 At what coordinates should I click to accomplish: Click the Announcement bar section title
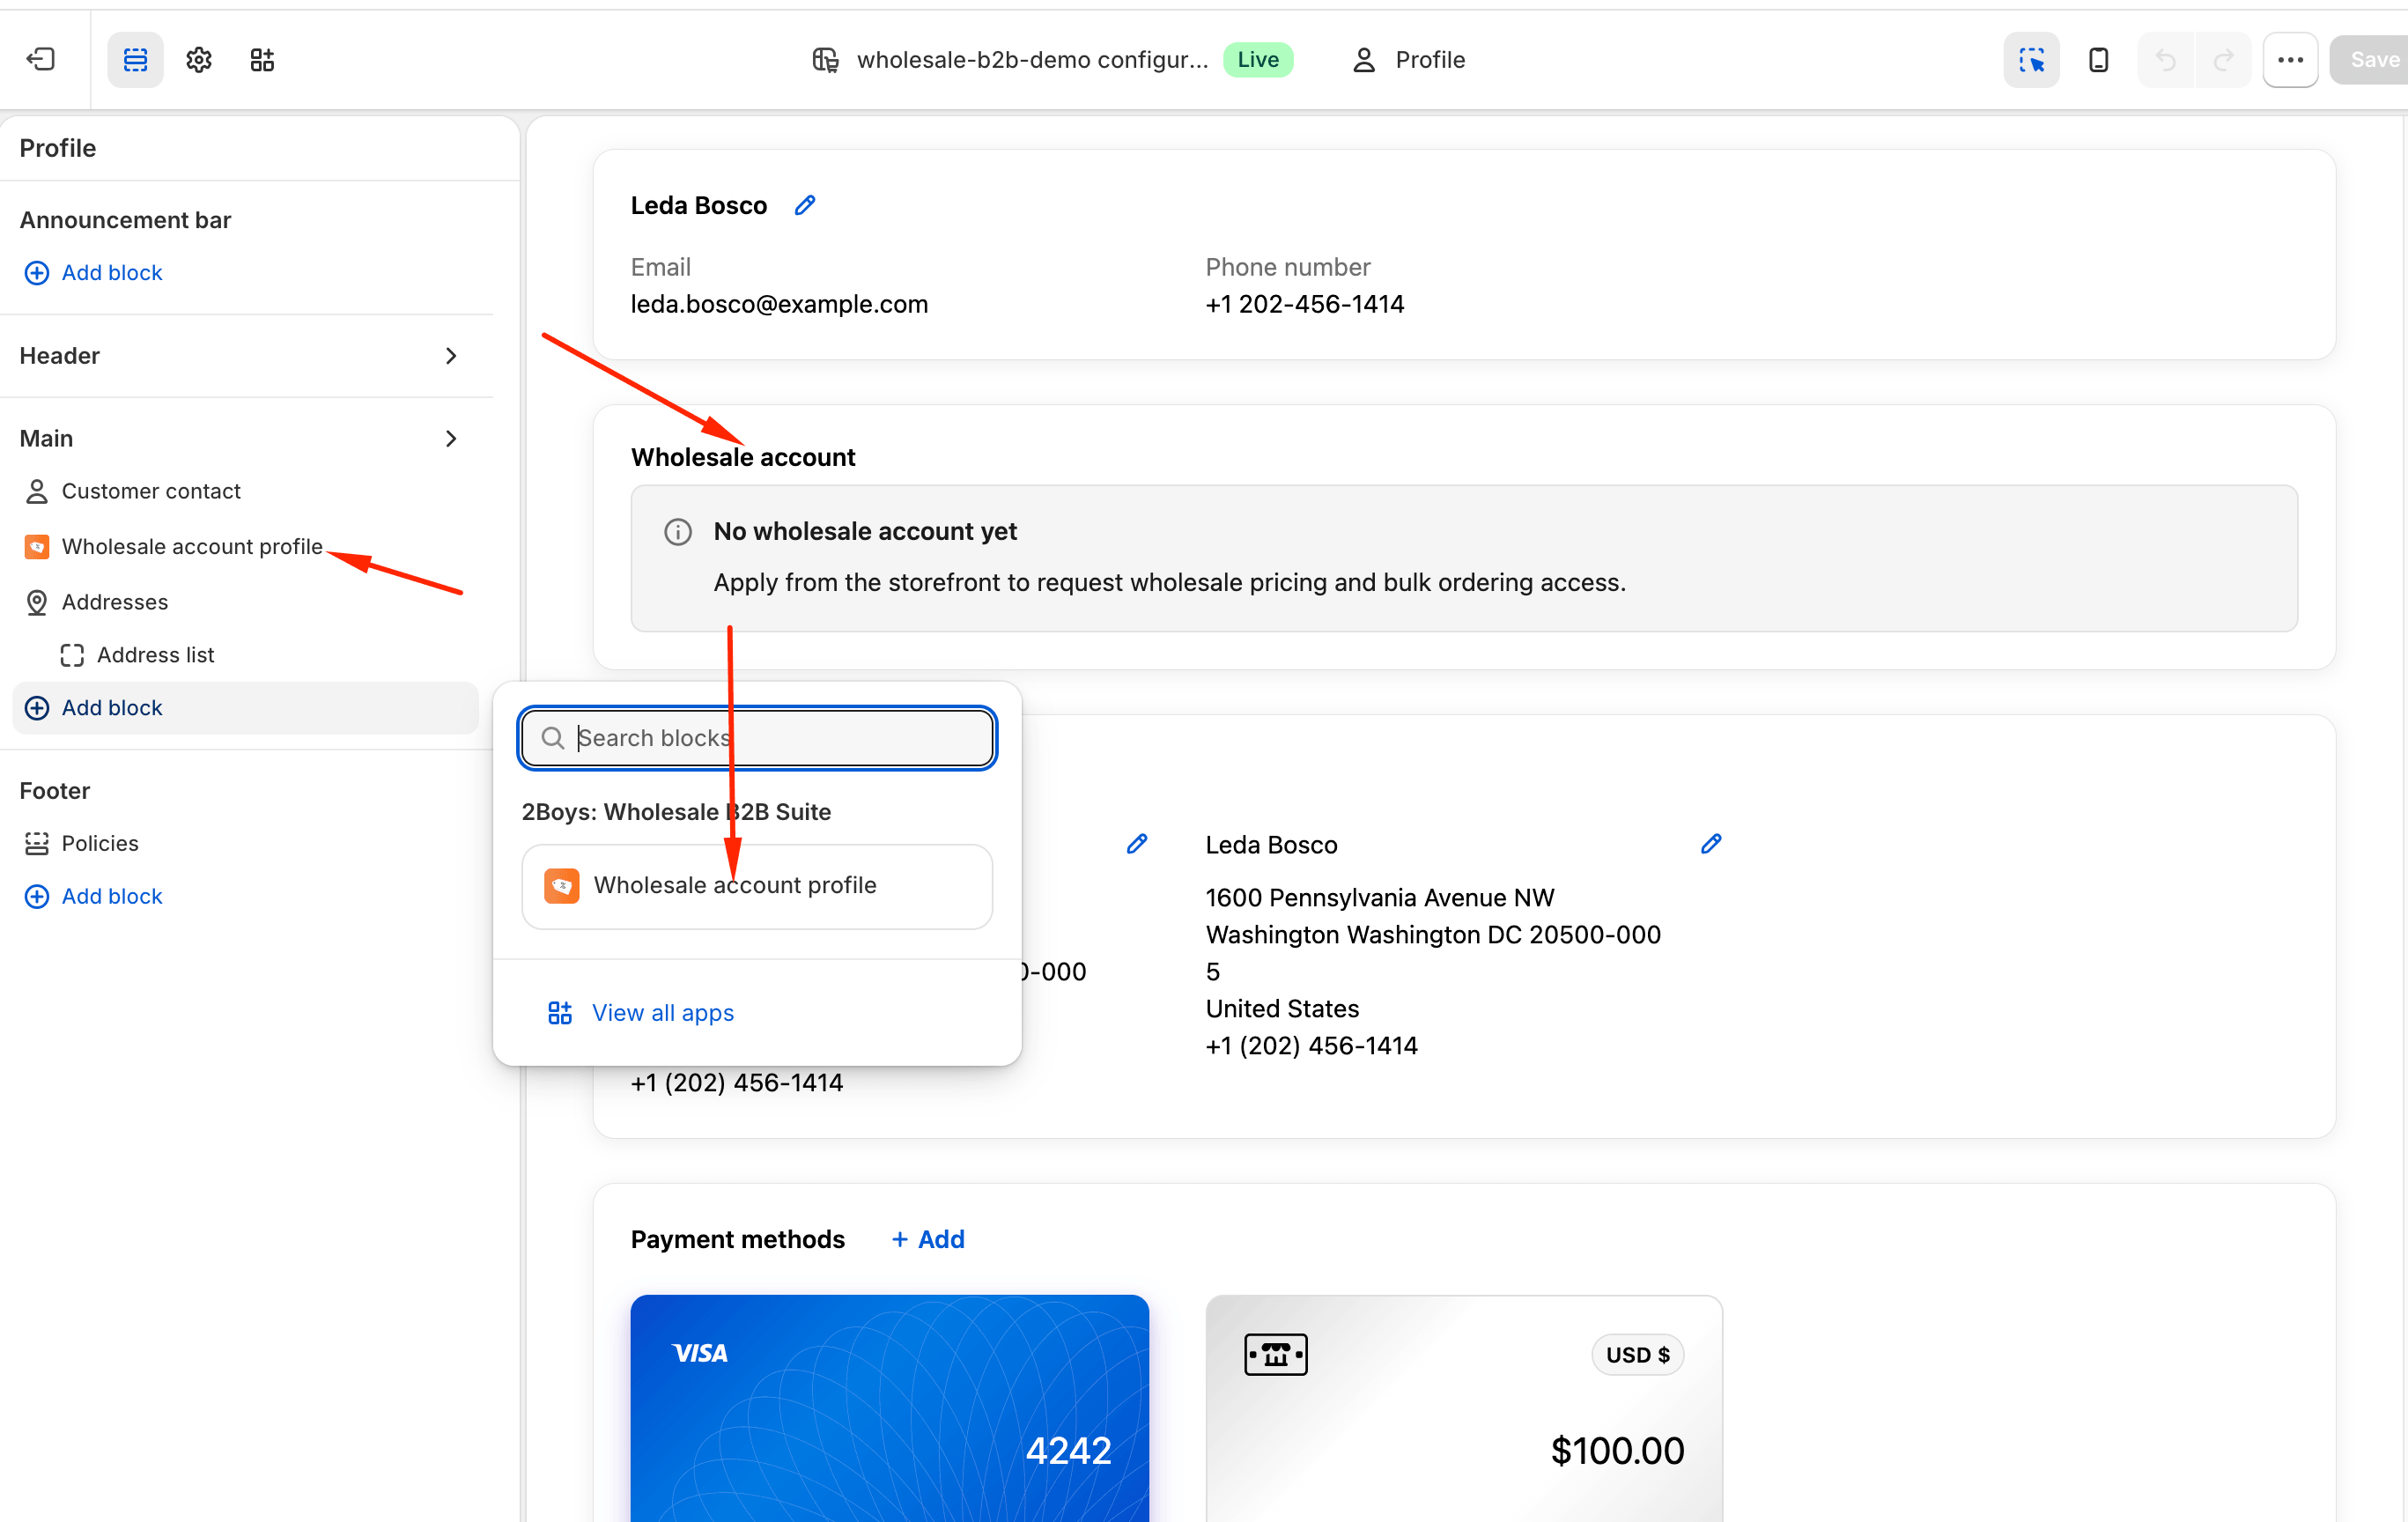click(x=125, y=220)
